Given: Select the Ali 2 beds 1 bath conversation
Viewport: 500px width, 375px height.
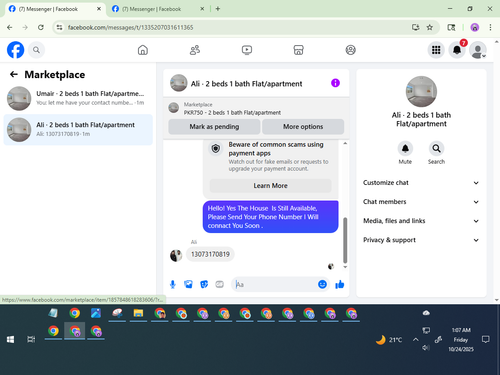Looking at the screenshot, I should coord(78,129).
